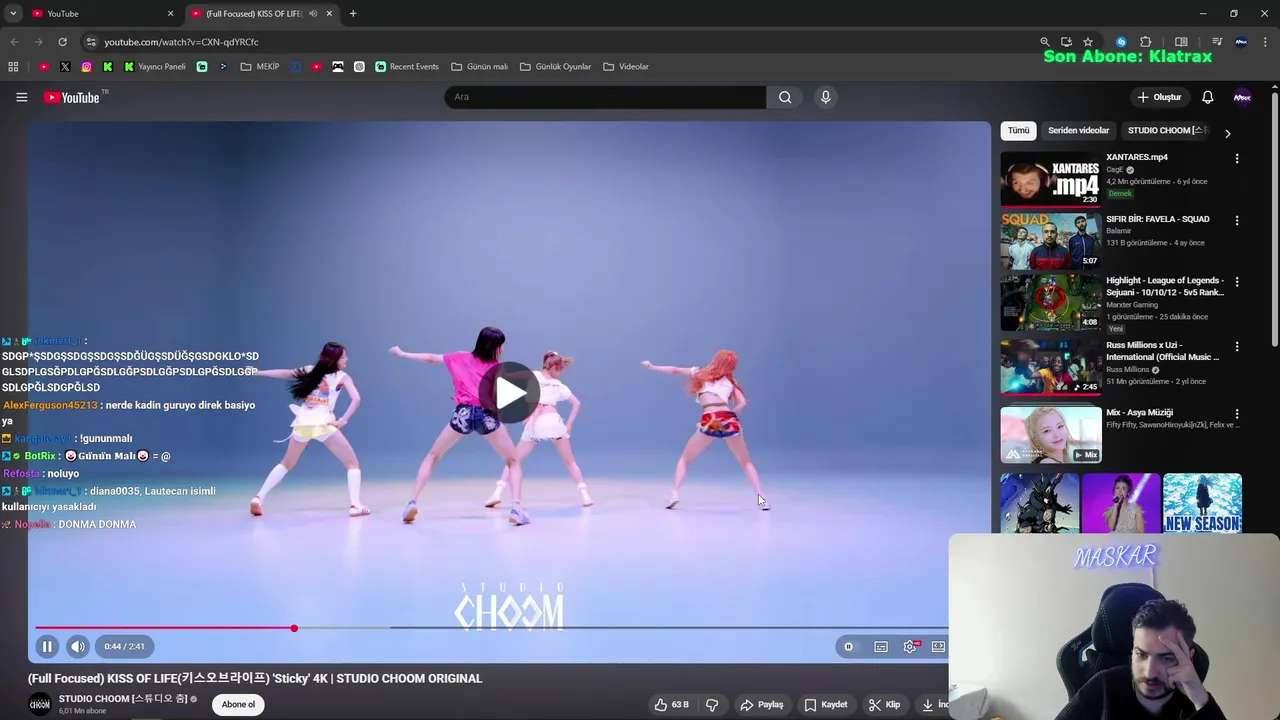
Task: Open STUDIO CHOOM channel avatar
Action: click(39, 704)
